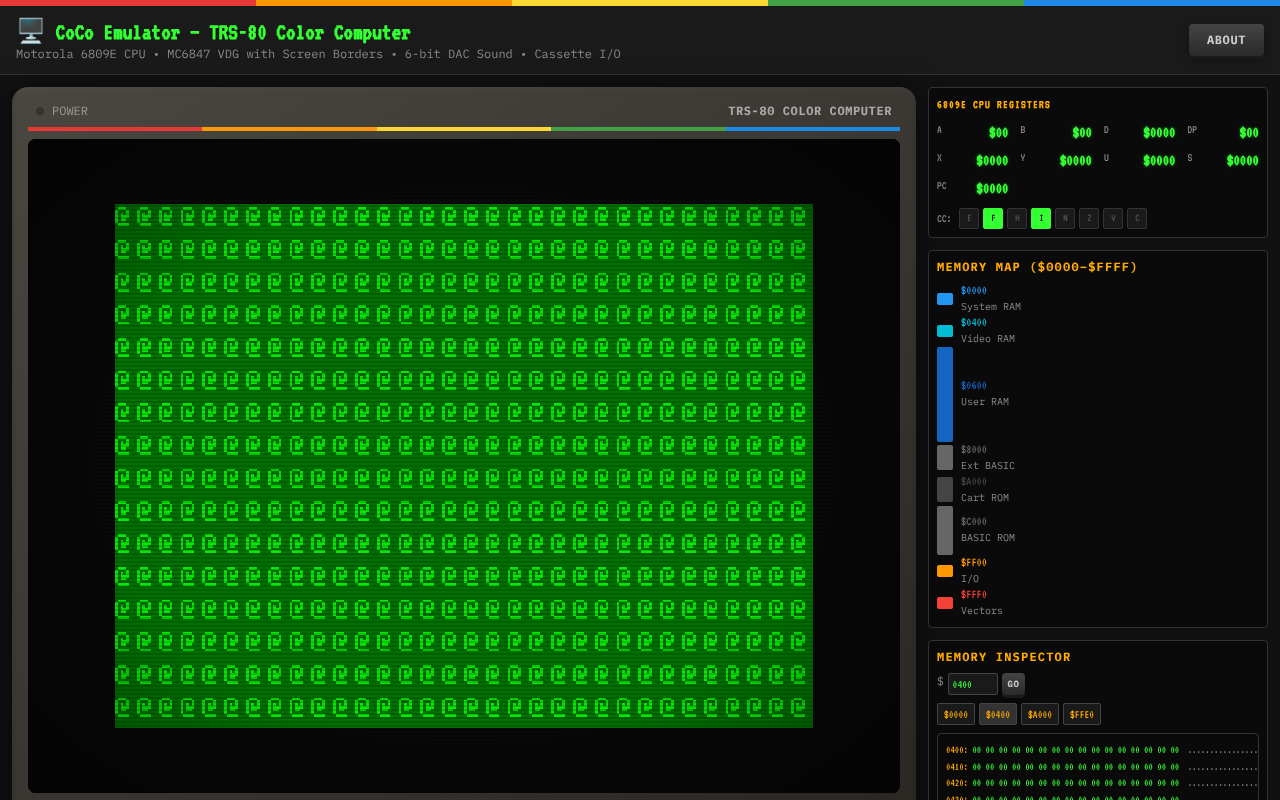Viewport: 1280px width, 800px height.
Task: Click the I/O block in the memory map
Action: pyautogui.click(x=944, y=570)
